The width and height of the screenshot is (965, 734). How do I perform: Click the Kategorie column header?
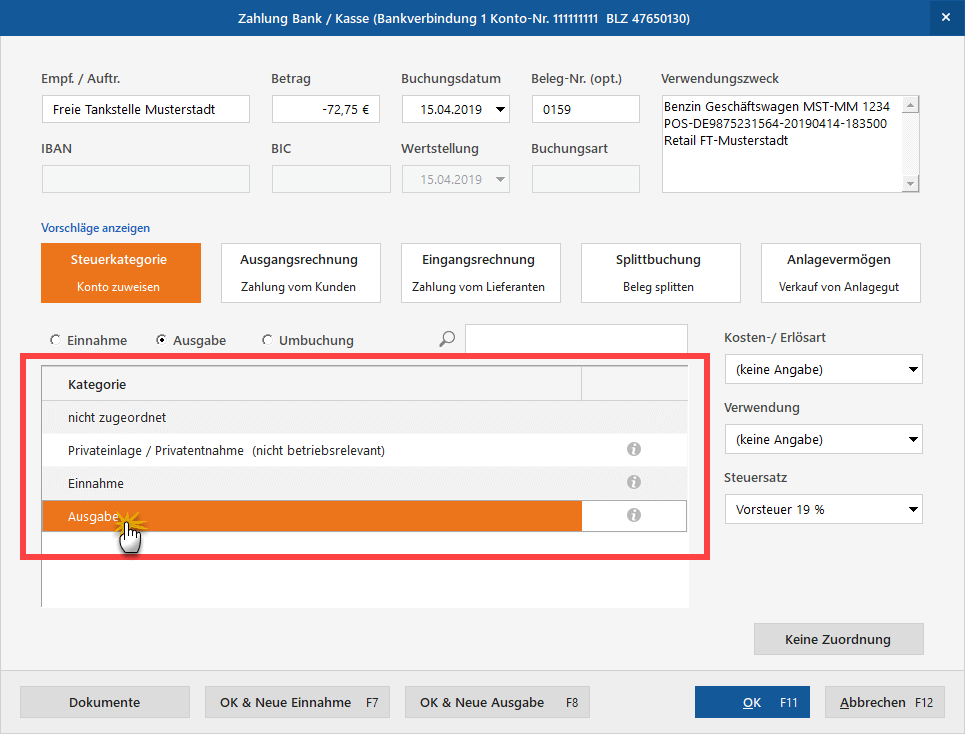(x=311, y=384)
